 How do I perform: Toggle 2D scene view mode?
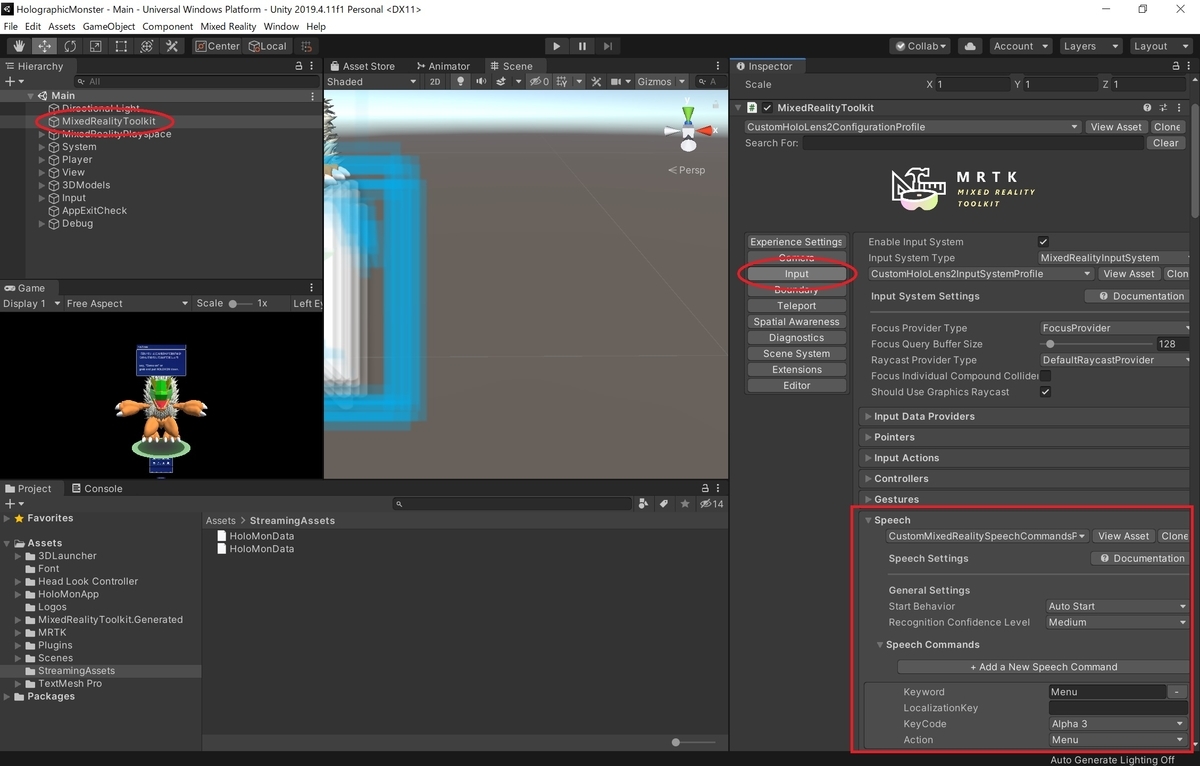(x=435, y=82)
